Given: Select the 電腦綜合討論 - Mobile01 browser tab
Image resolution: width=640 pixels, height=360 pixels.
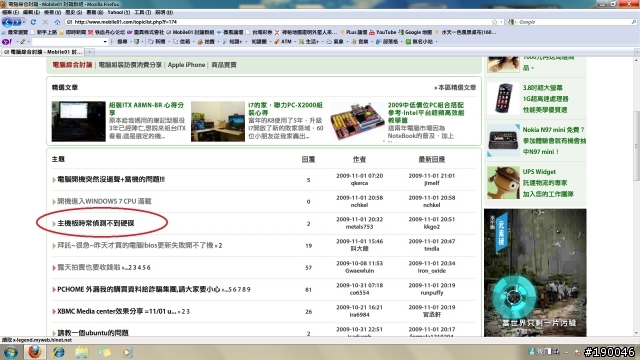Looking at the screenshot, I should pyautogui.click(x=42, y=52).
